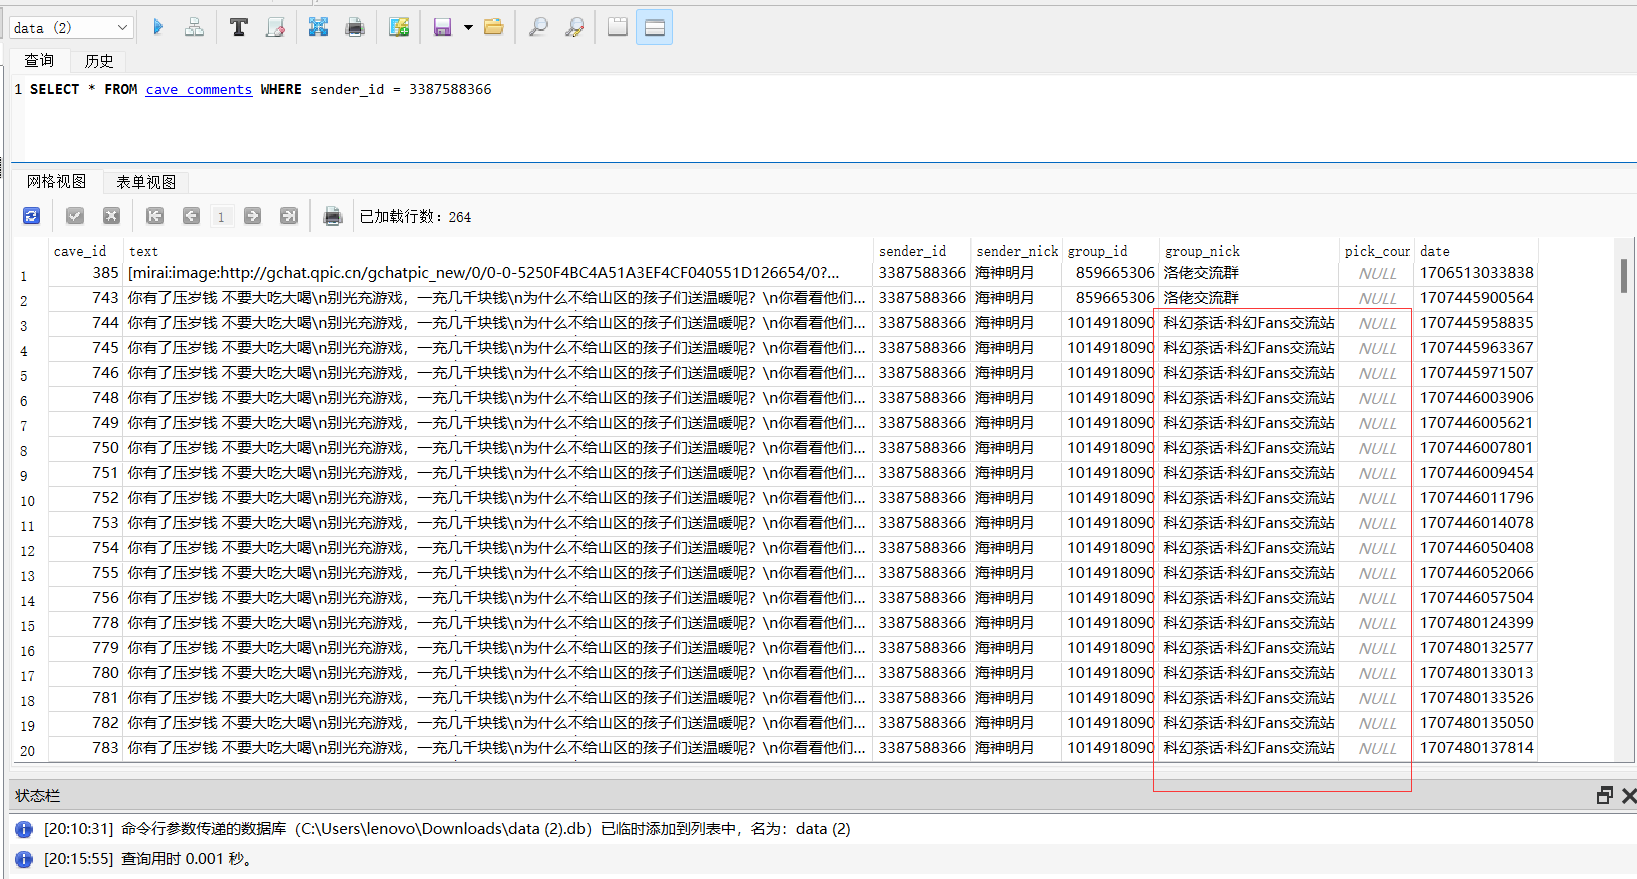Switch to the 历史 tab
Screen dimensions: 1637x879
coord(99,61)
